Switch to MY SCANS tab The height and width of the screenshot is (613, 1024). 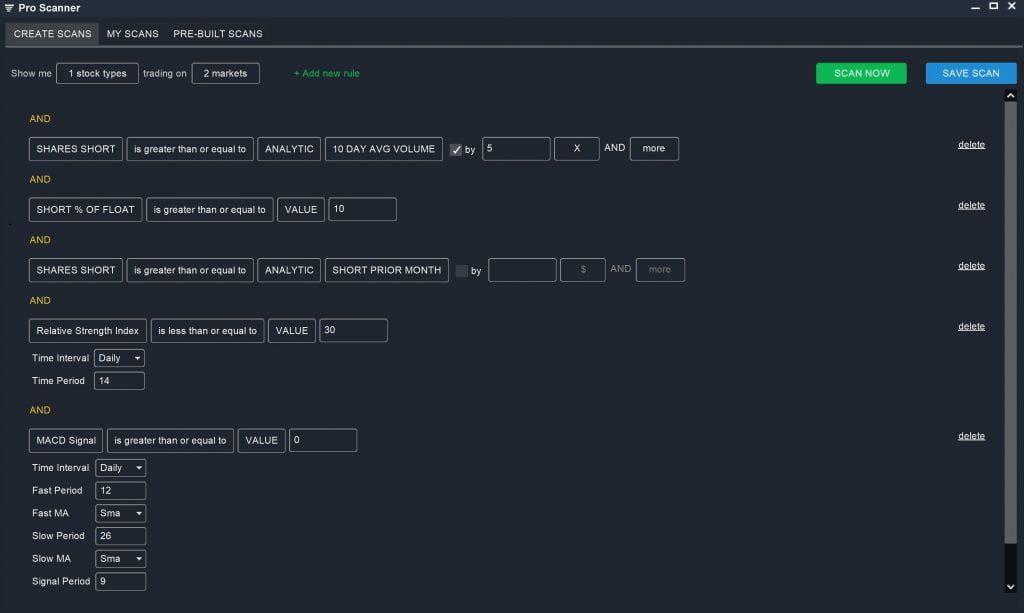pos(133,33)
